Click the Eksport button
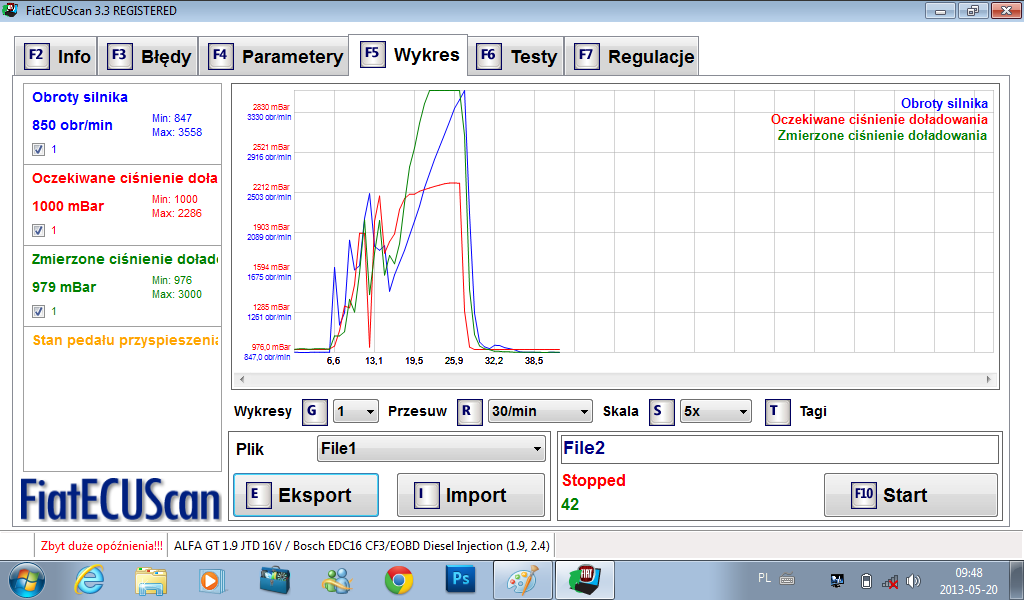 306,496
